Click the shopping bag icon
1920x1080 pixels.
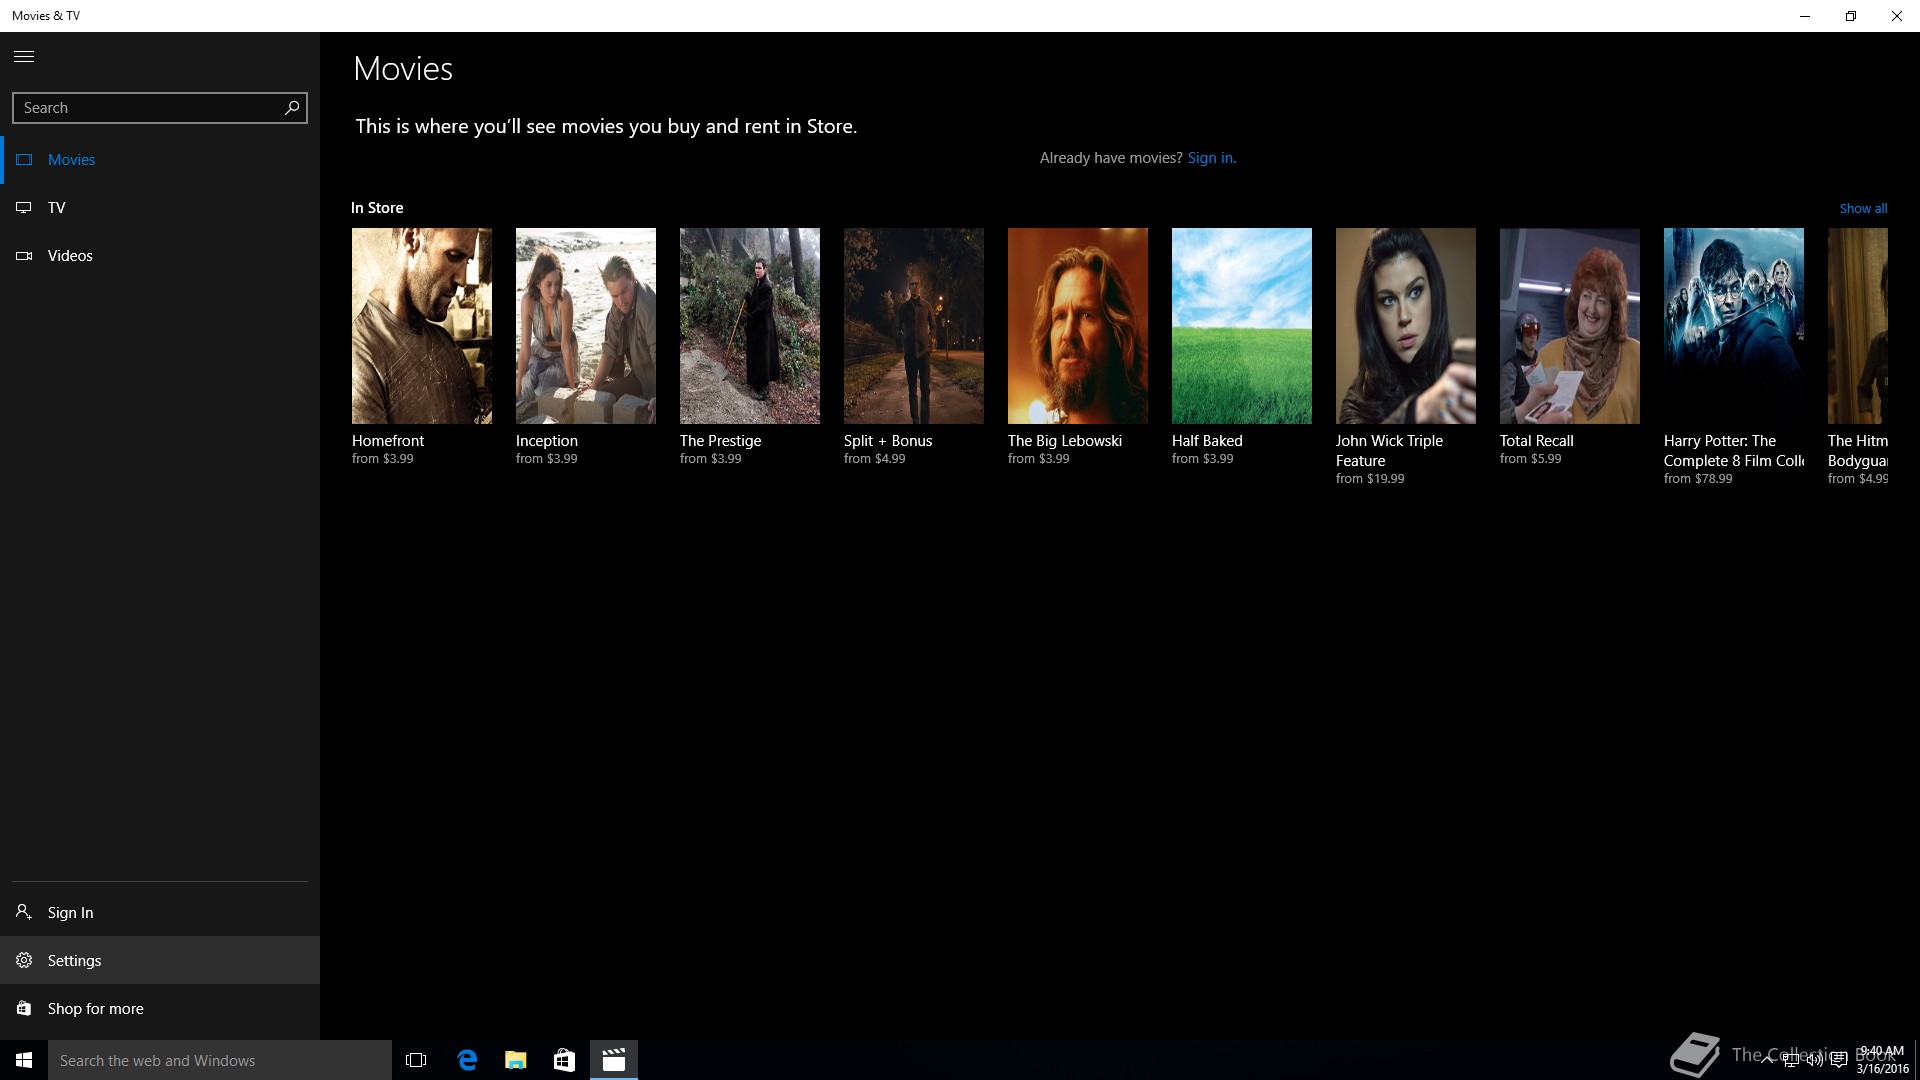[x=24, y=1009]
